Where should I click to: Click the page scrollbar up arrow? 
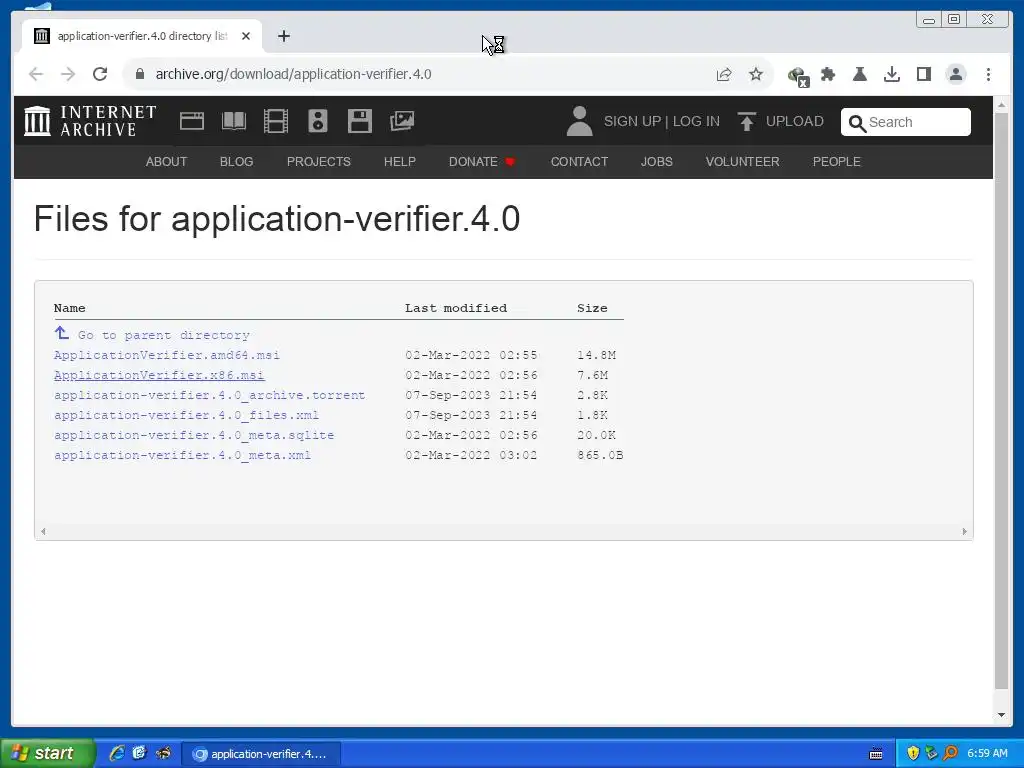click(1001, 104)
